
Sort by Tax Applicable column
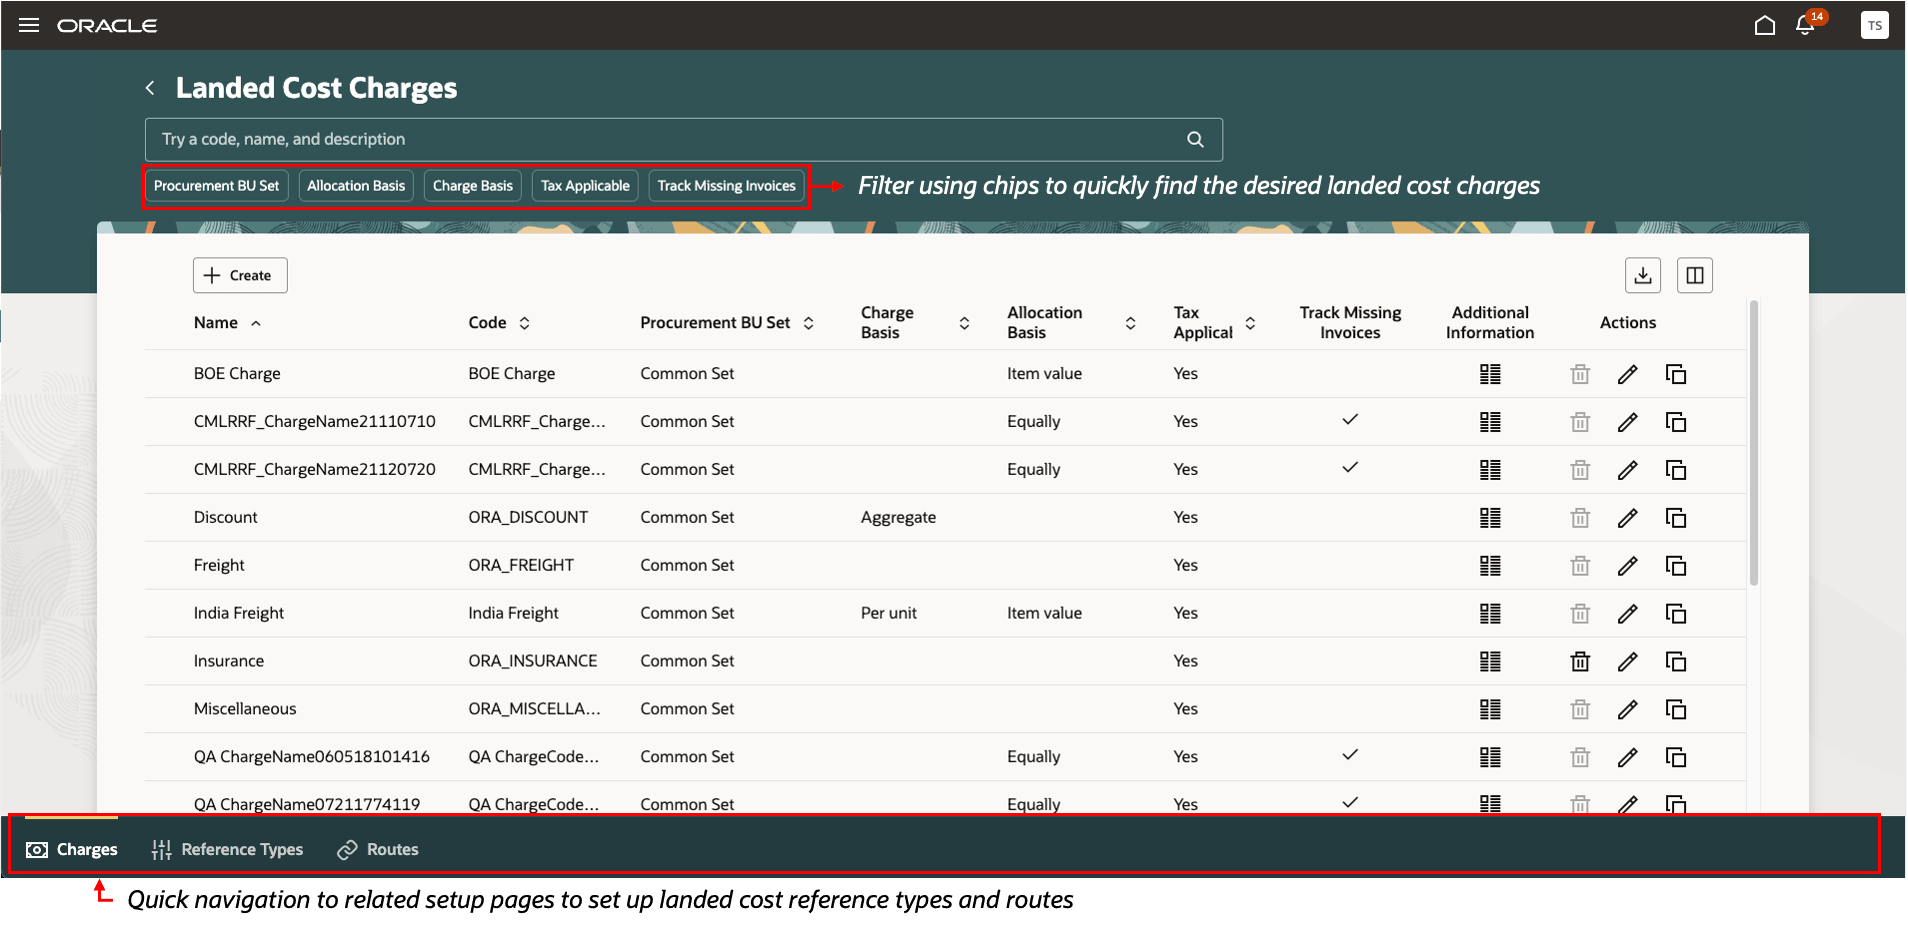(1250, 323)
